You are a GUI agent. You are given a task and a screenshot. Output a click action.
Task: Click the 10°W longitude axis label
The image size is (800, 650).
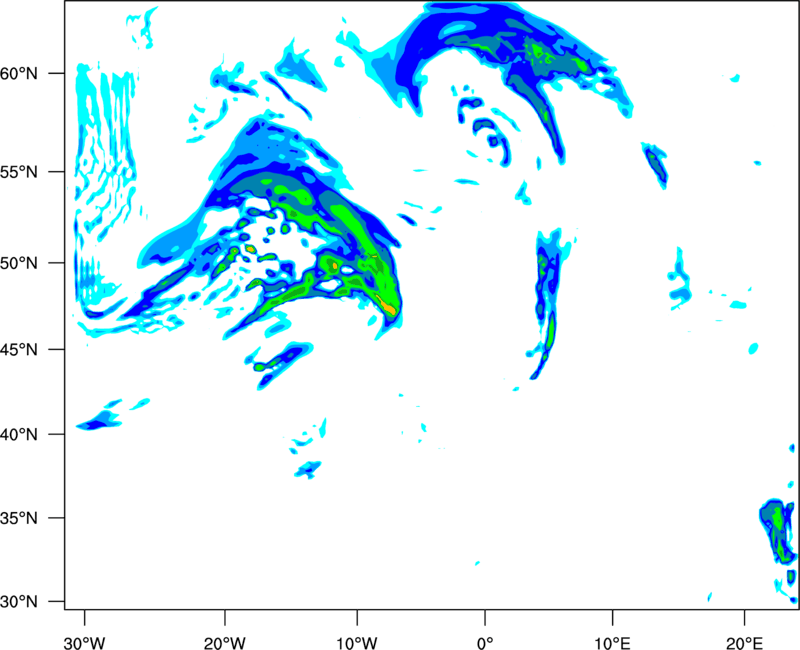(357, 643)
